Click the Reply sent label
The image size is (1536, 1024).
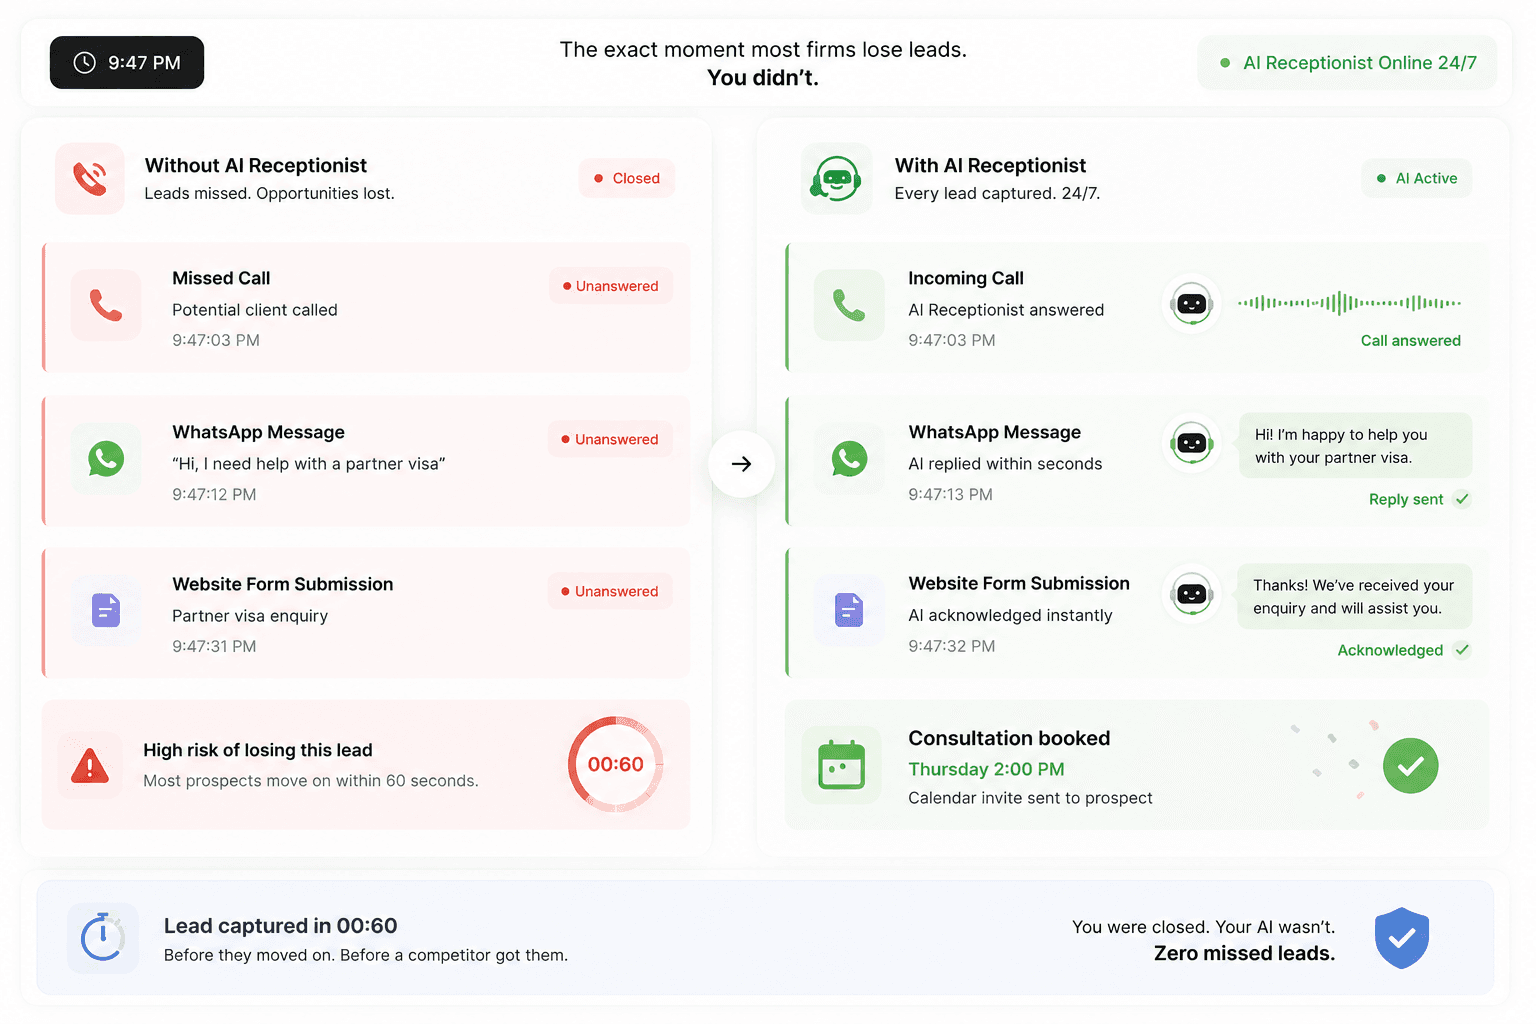[x=1406, y=499]
